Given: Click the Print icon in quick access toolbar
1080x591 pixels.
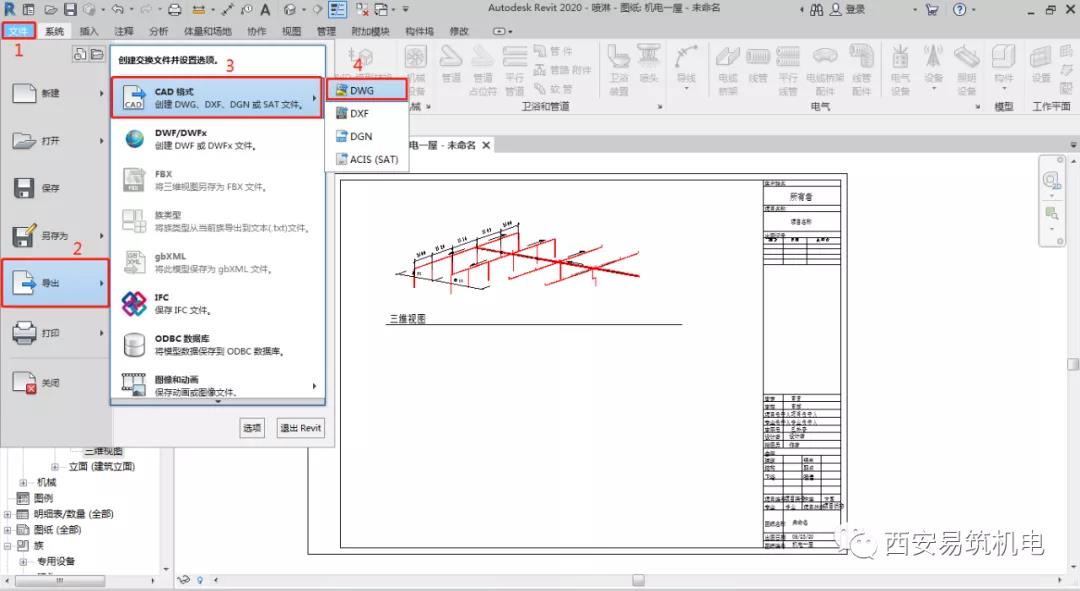Looking at the screenshot, I should pos(175,10).
